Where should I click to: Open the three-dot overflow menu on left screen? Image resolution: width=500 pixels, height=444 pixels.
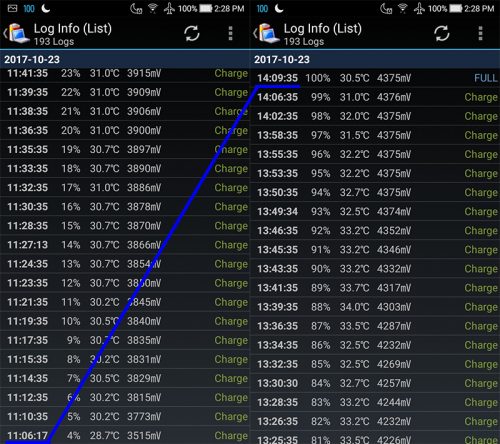230,34
